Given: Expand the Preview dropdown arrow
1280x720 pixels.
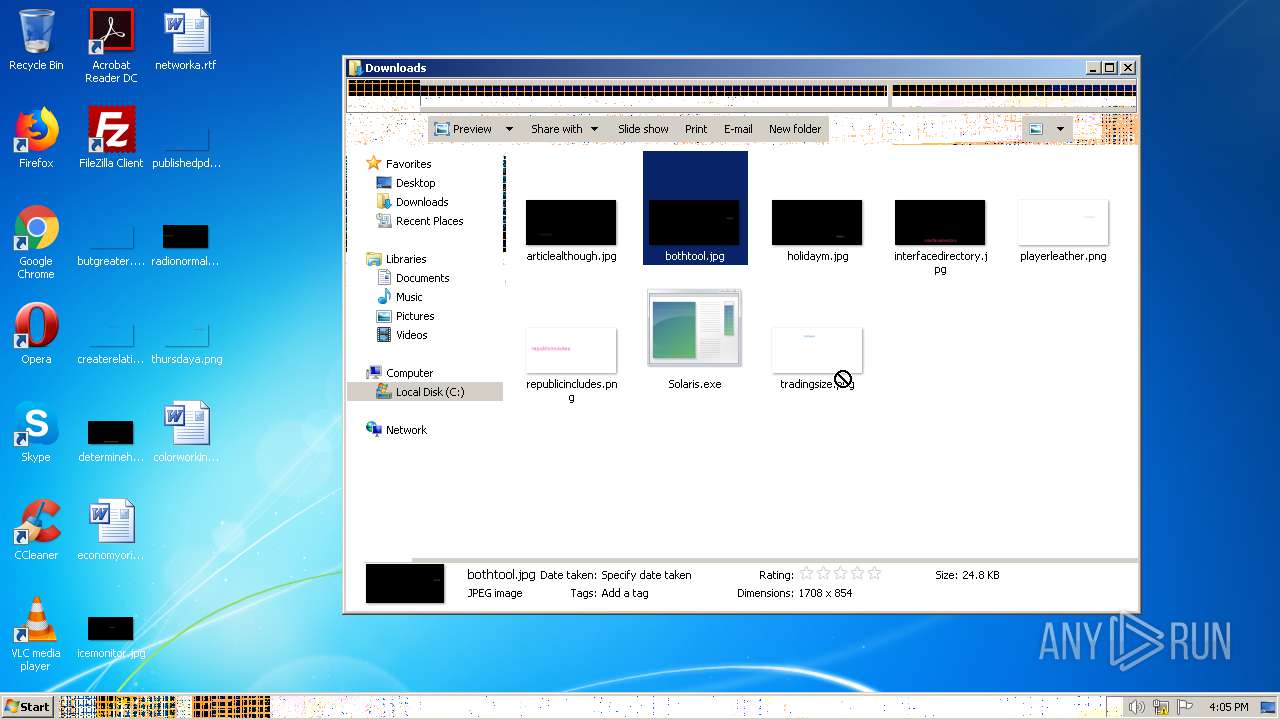Looking at the screenshot, I should click(508, 129).
